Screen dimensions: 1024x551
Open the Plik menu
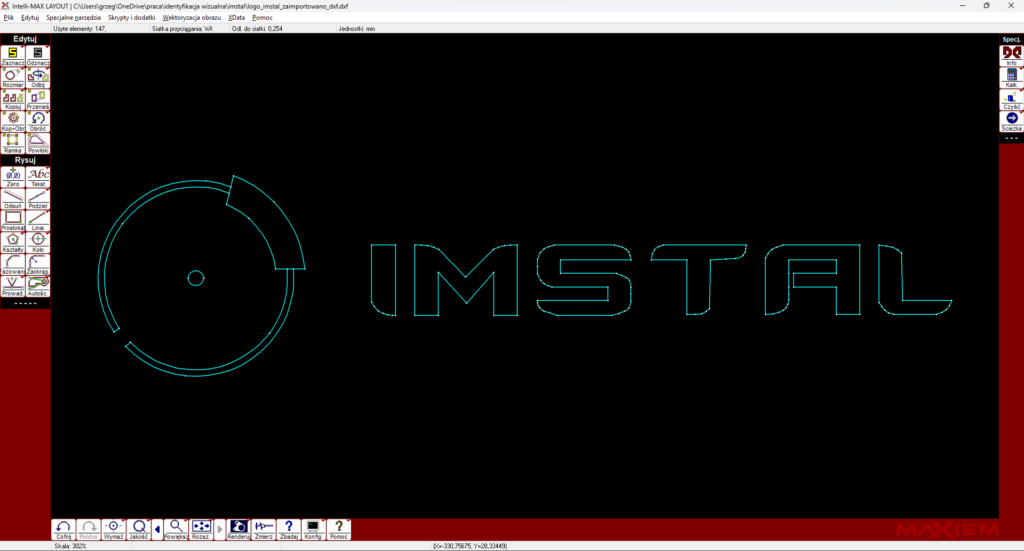tap(8, 18)
